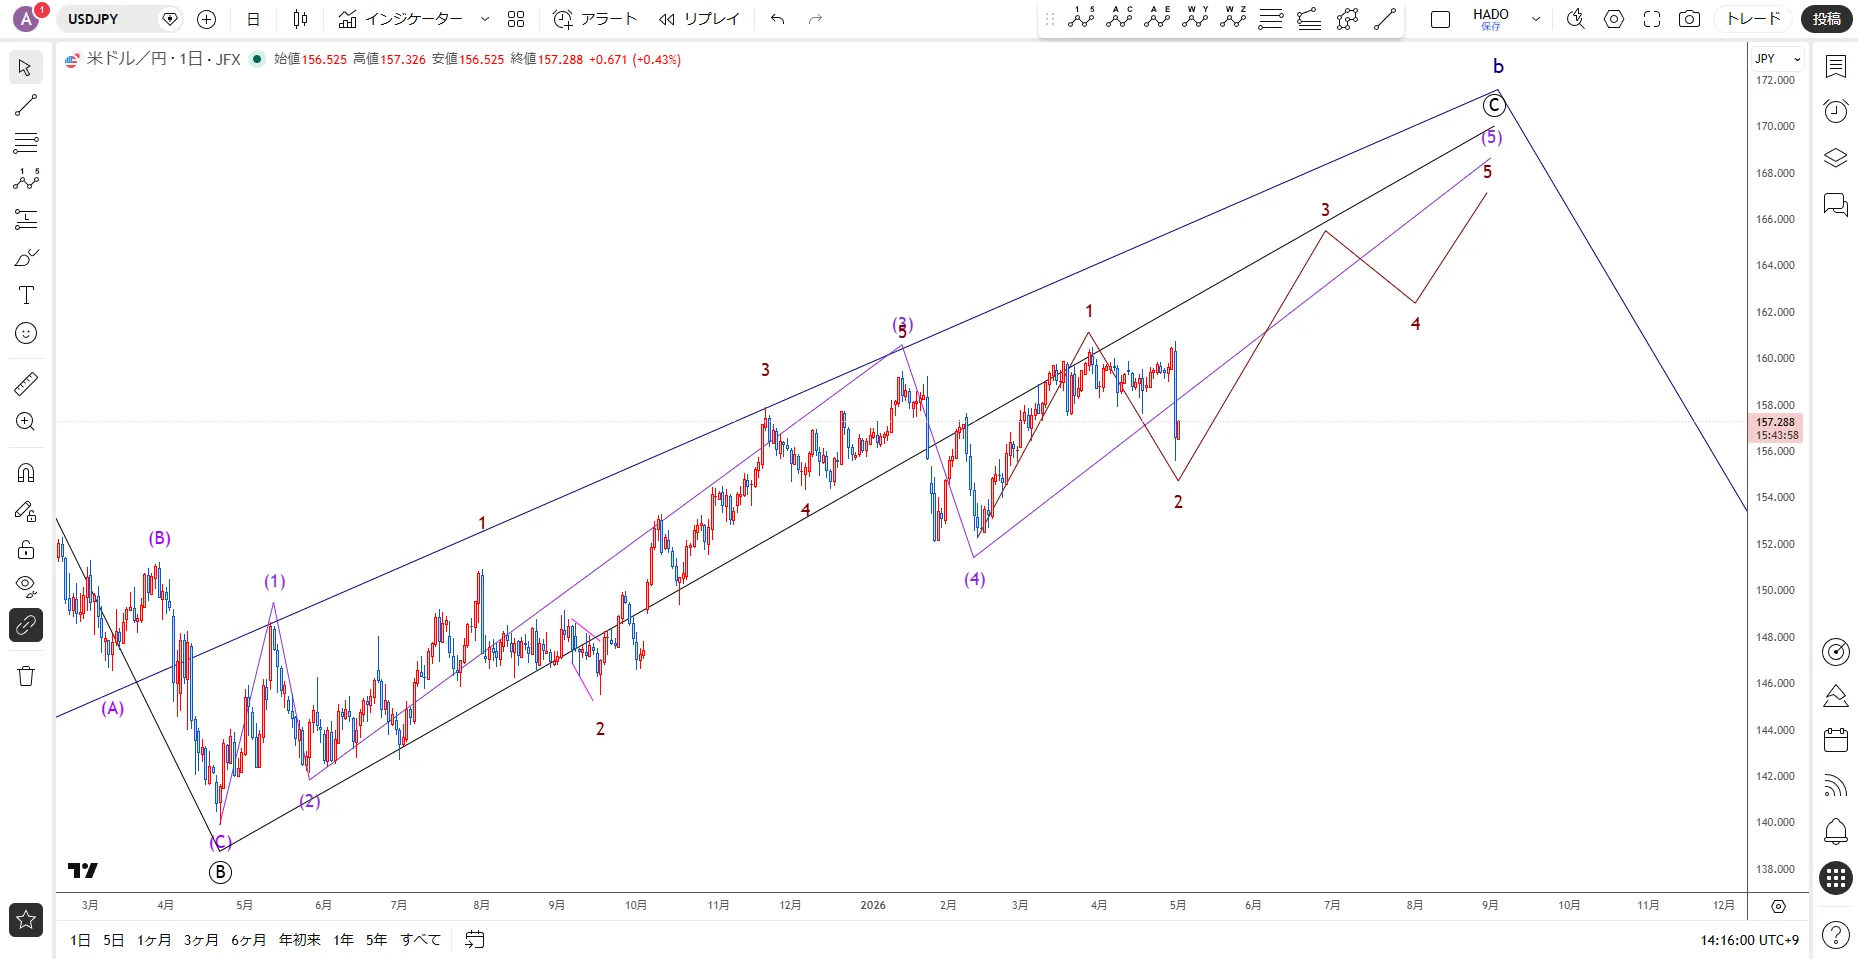Expand the HADO layout dropdown arrow

pos(1536,19)
